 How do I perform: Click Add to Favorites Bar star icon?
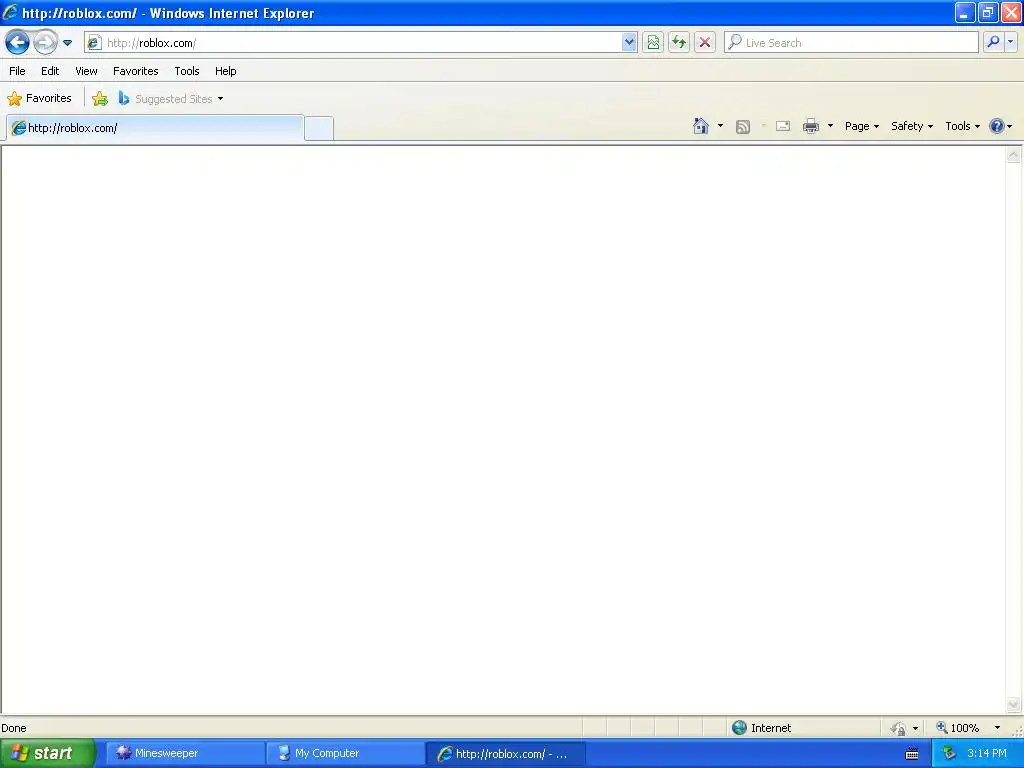coord(100,99)
